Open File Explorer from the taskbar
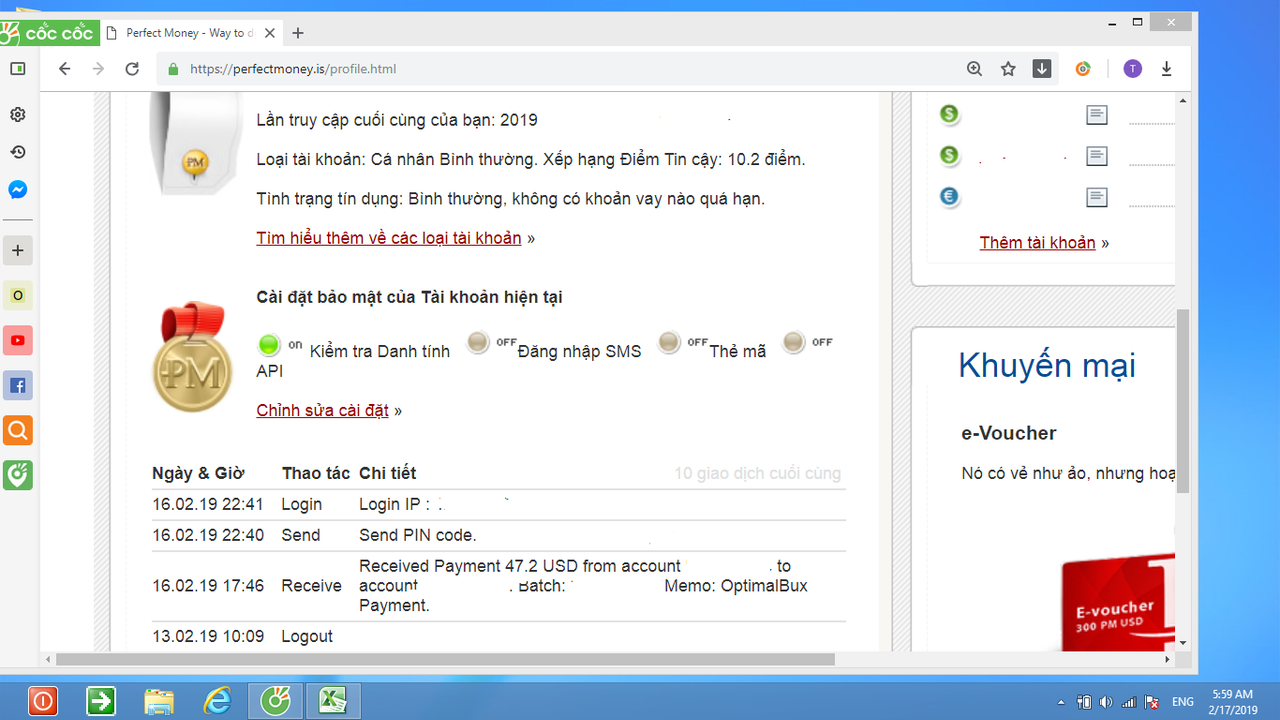This screenshot has height=720, width=1280. coord(159,701)
